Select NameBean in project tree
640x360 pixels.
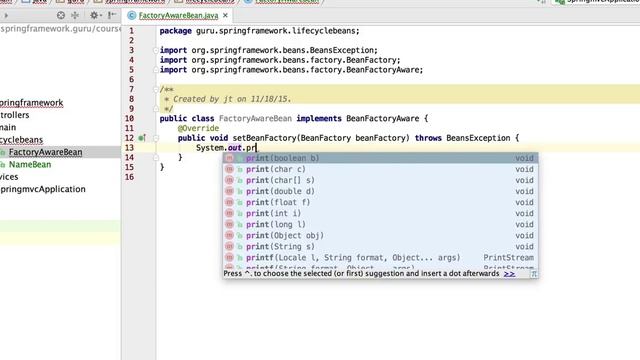pos(30,164)
